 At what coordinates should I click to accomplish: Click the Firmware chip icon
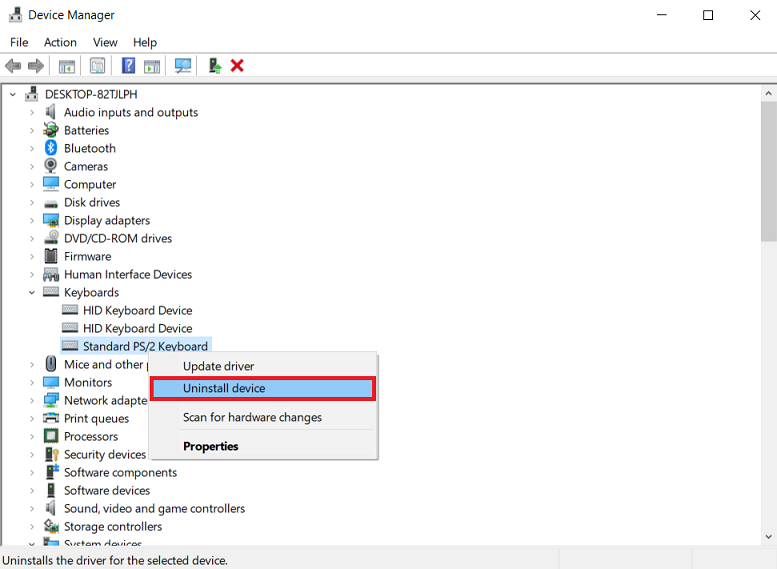click(x=51, y=256)
